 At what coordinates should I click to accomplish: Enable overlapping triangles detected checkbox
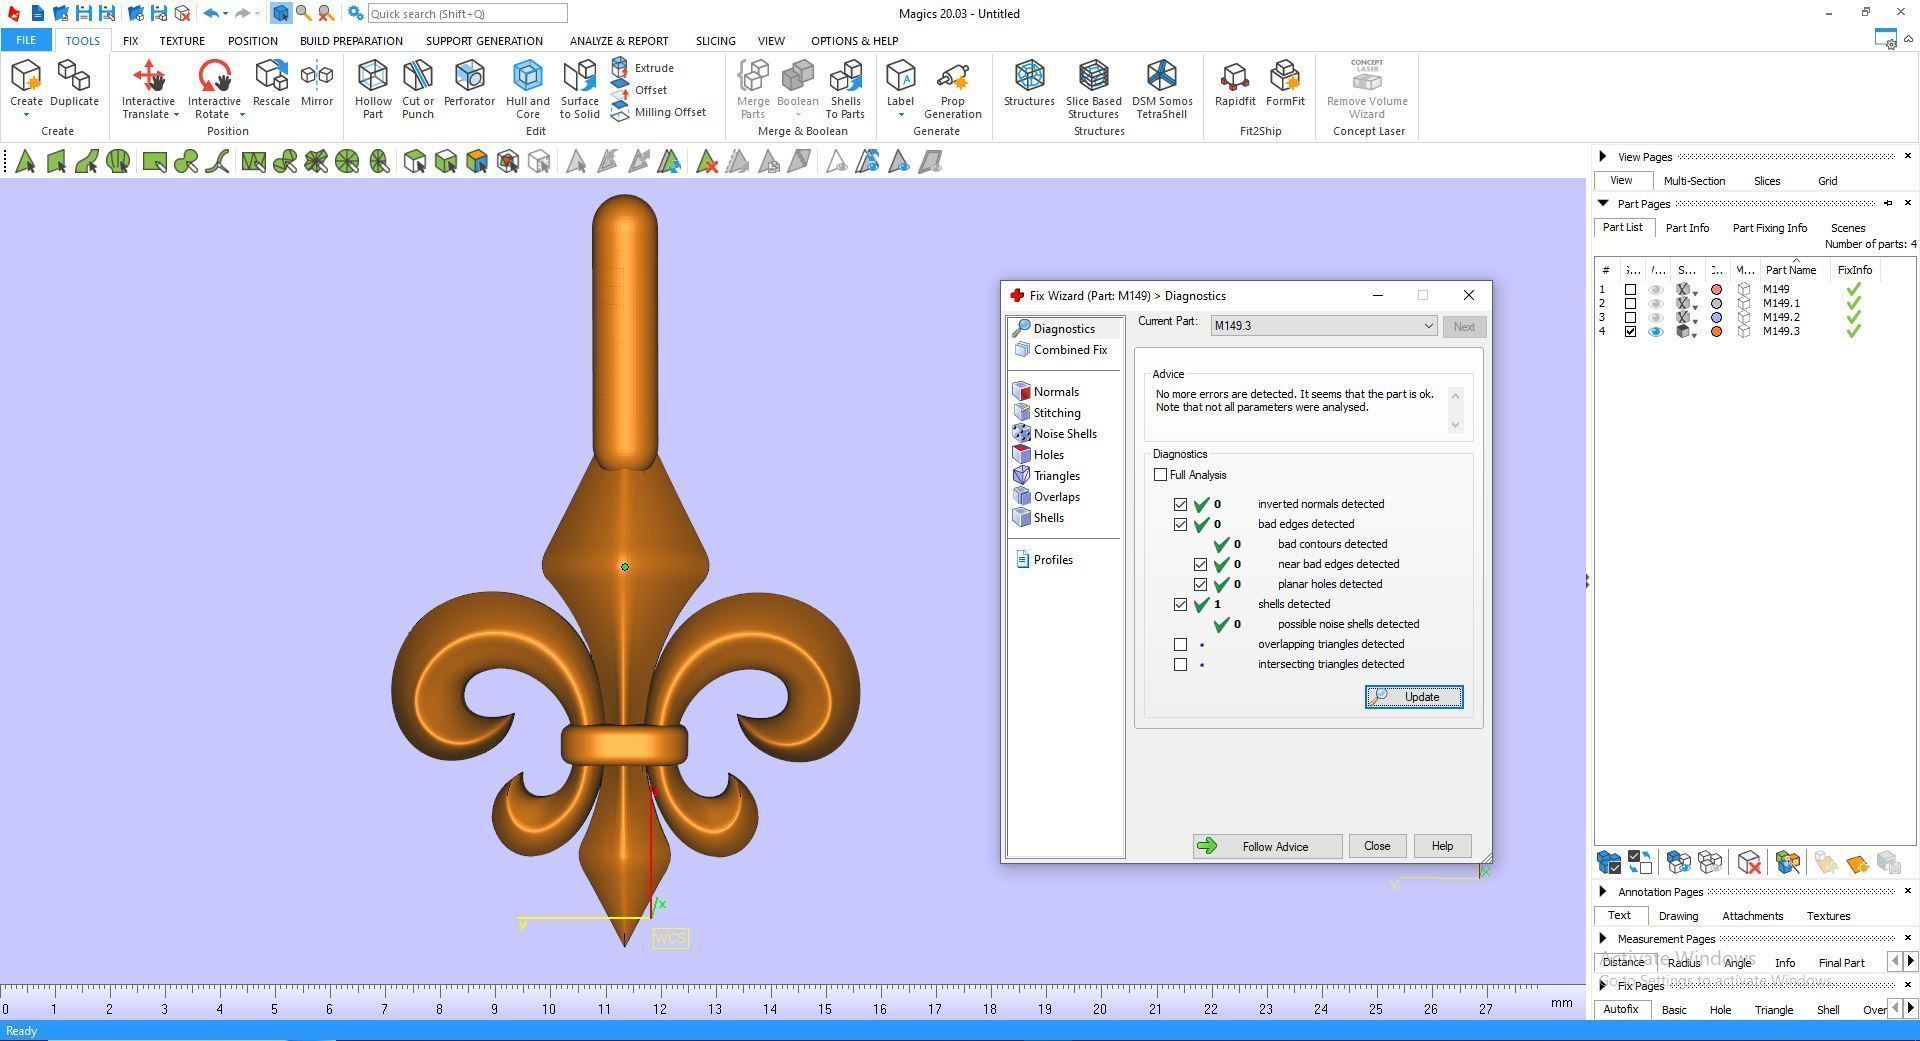coord(1180,644)
